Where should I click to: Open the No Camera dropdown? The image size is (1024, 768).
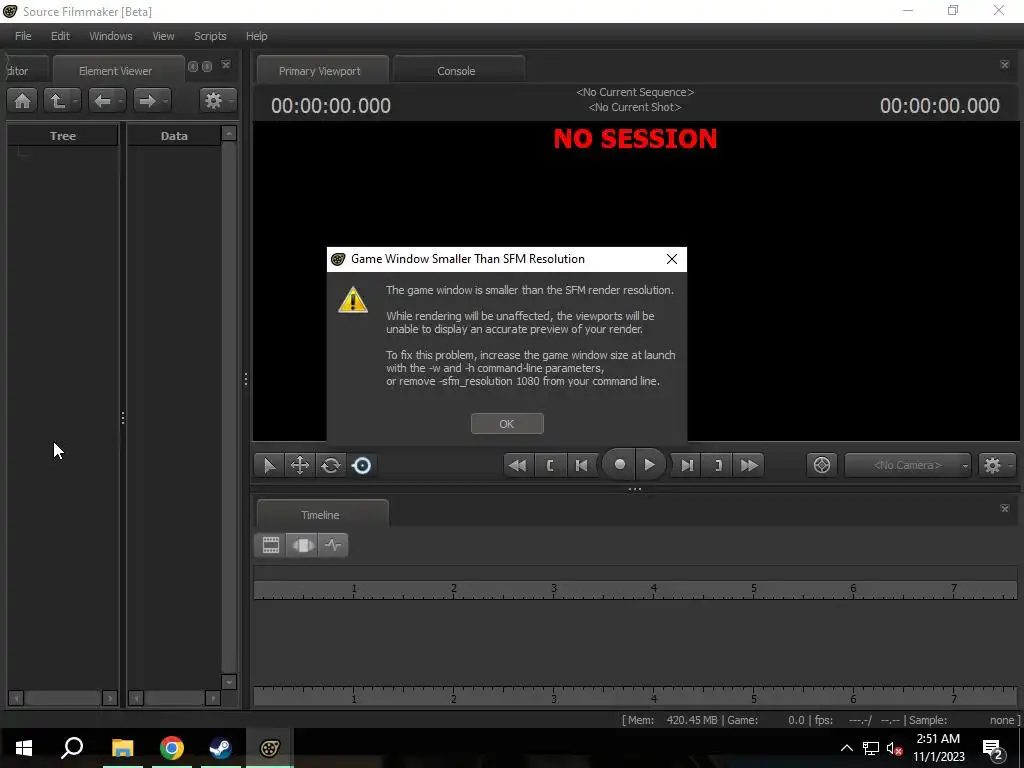click(x=908, y=466)
